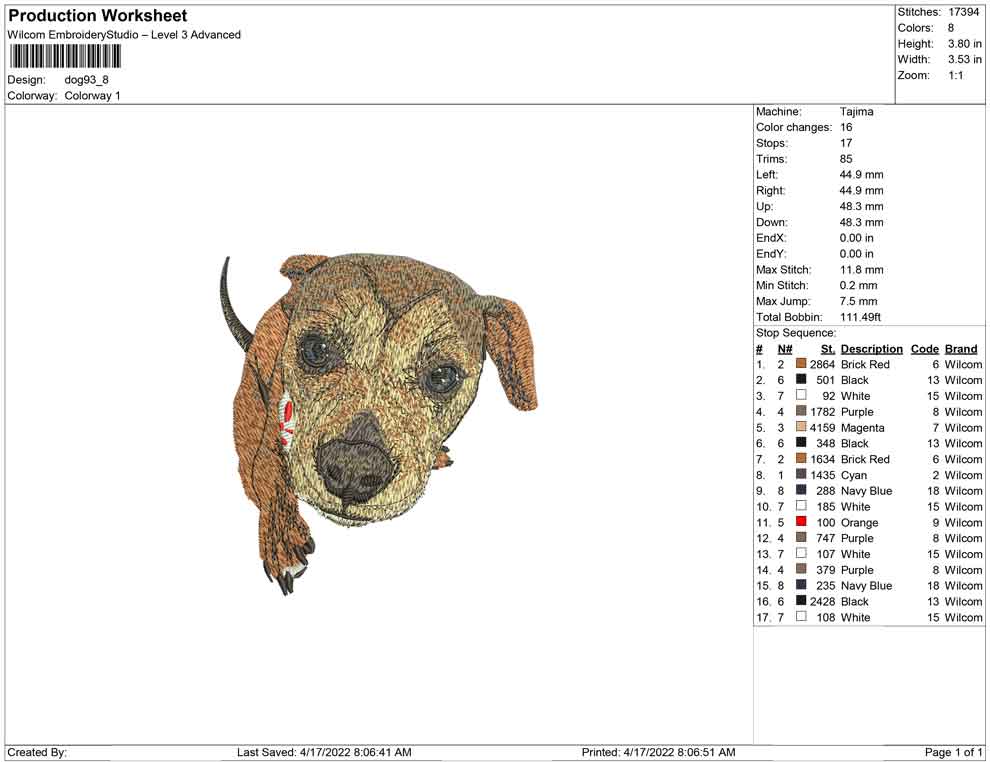Select the black swatch beside stitch count 501
Screen dimensions: 990x762
[x=801, y=379]
